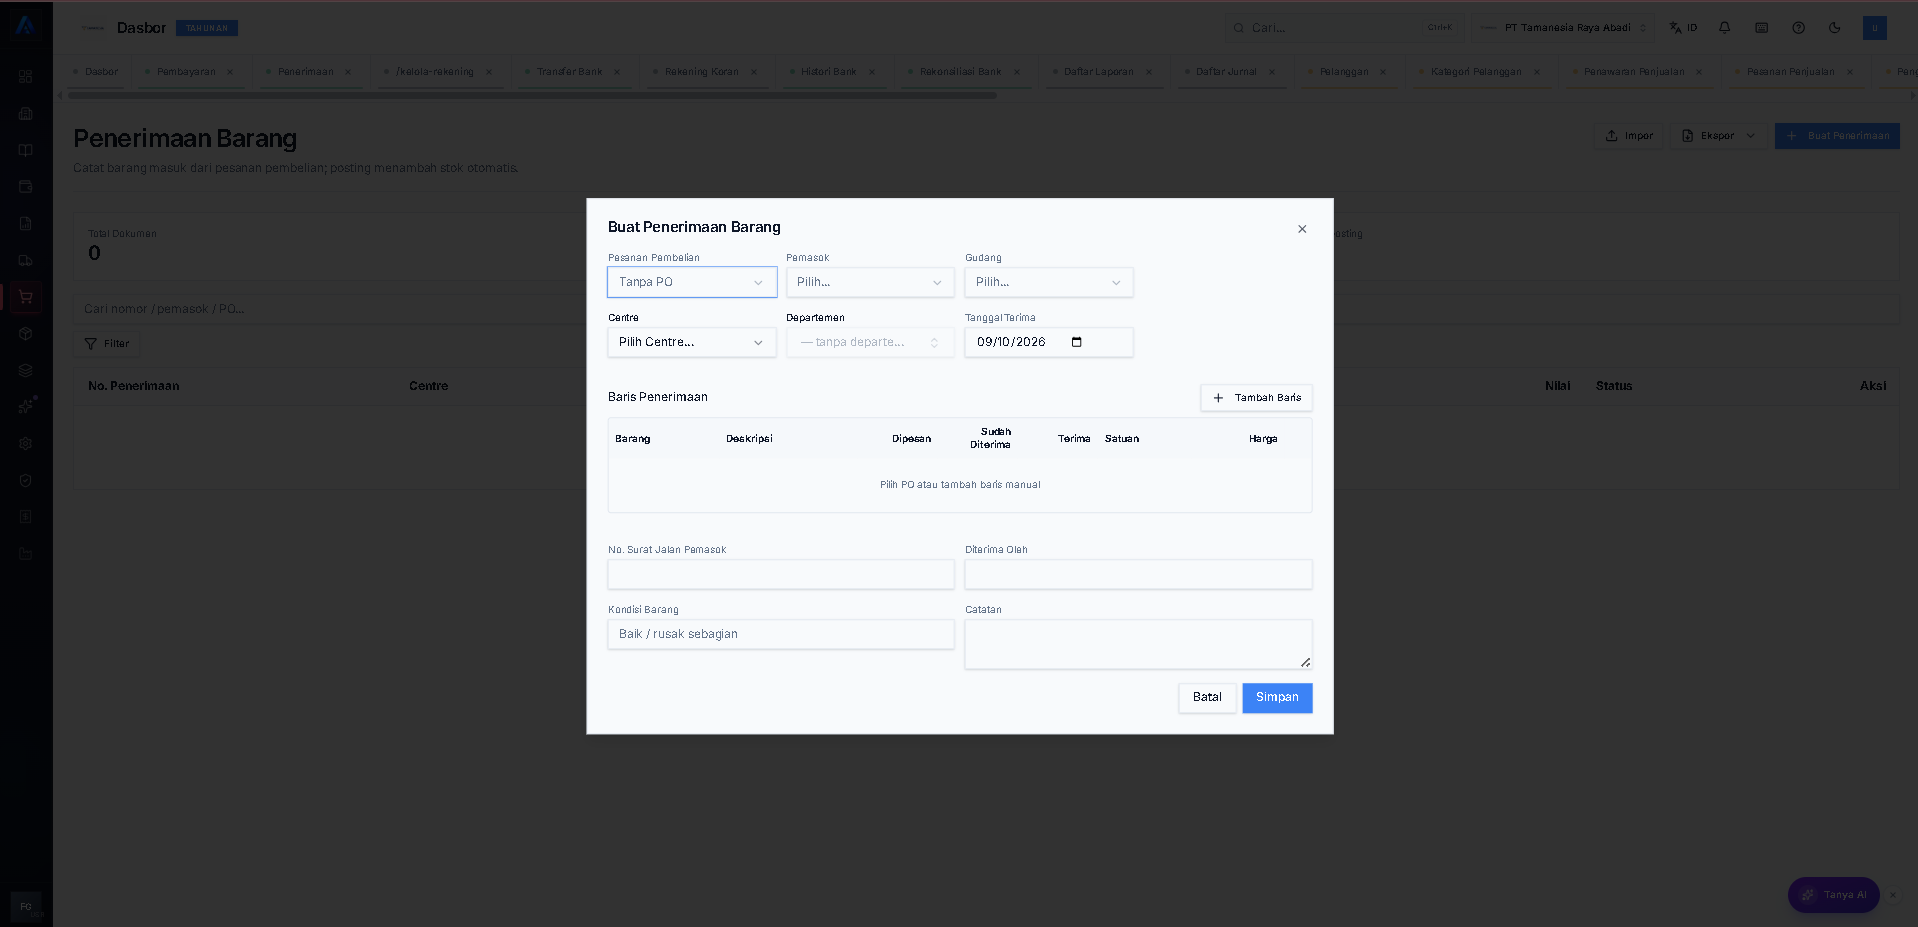Open the keyboard shortcuts icon in top bar
Screen dimensions: 1918x927
(x=1762, y=28)
